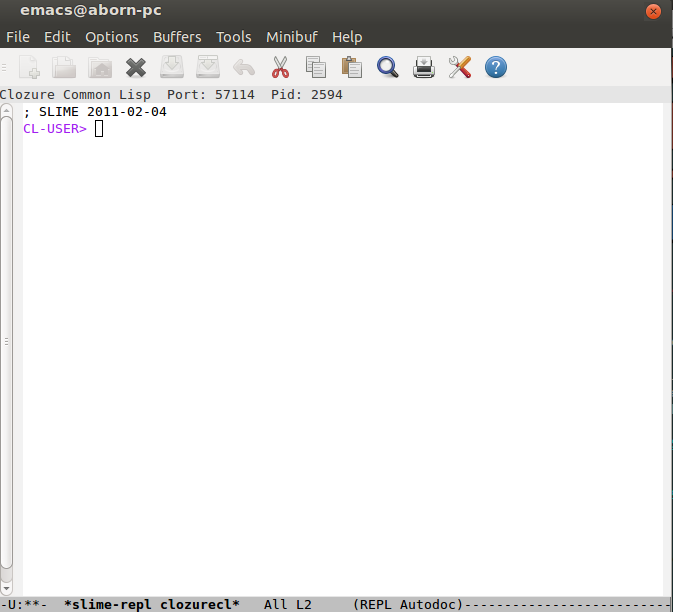Click the vertical scrollbar on the left
673x612 pixels.
(x=6, y=340)
